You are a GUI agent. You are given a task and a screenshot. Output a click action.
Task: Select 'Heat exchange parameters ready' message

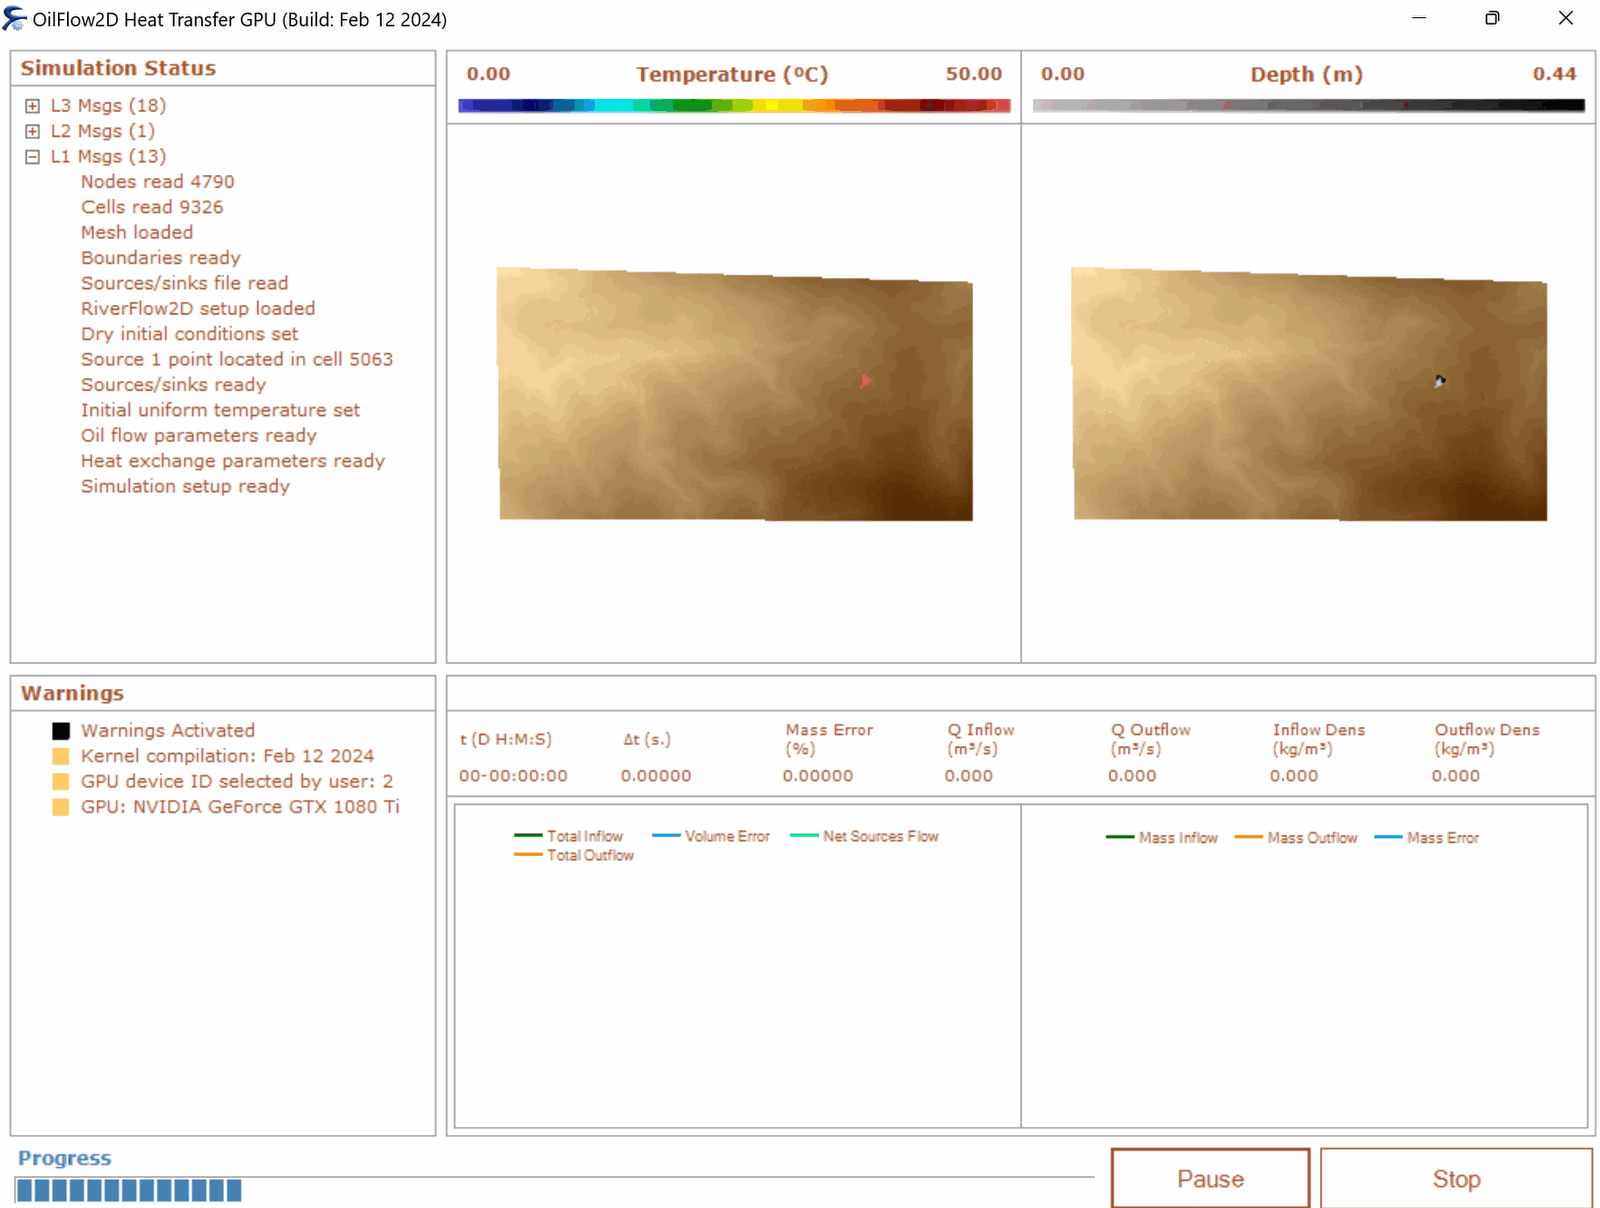pos(233,461)
